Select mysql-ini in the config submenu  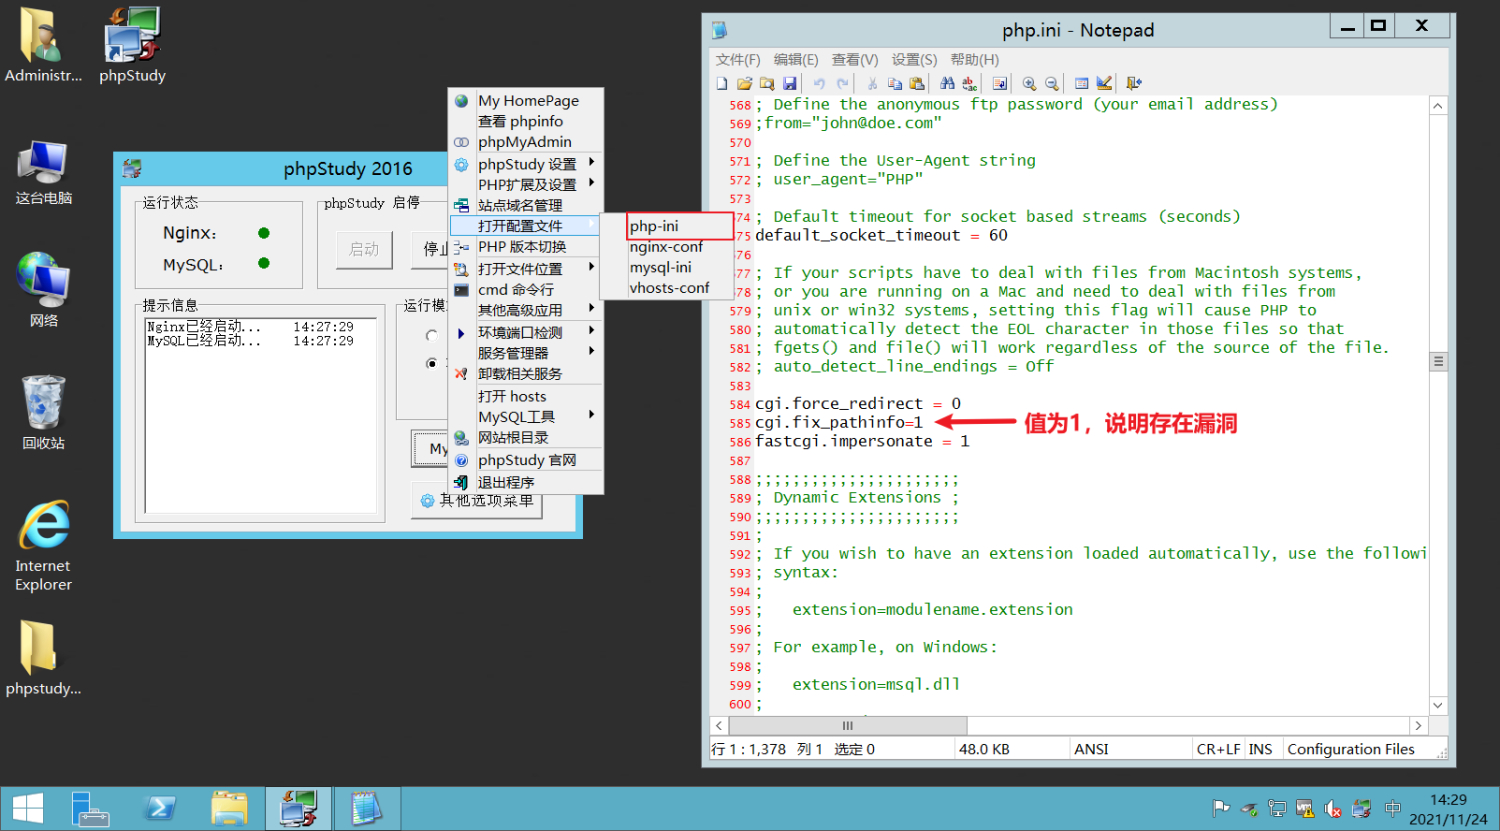point(666,267)
